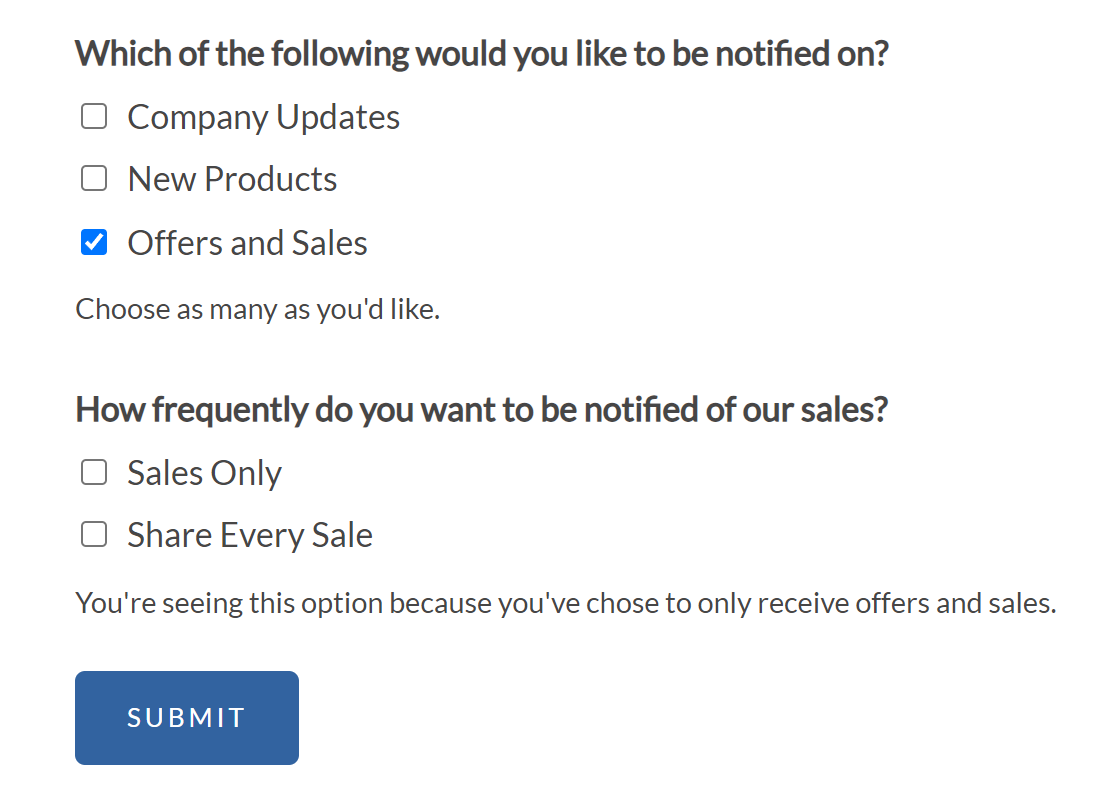
Task: Click the 'Sales Only' label text
Action: tap(204, 473)
